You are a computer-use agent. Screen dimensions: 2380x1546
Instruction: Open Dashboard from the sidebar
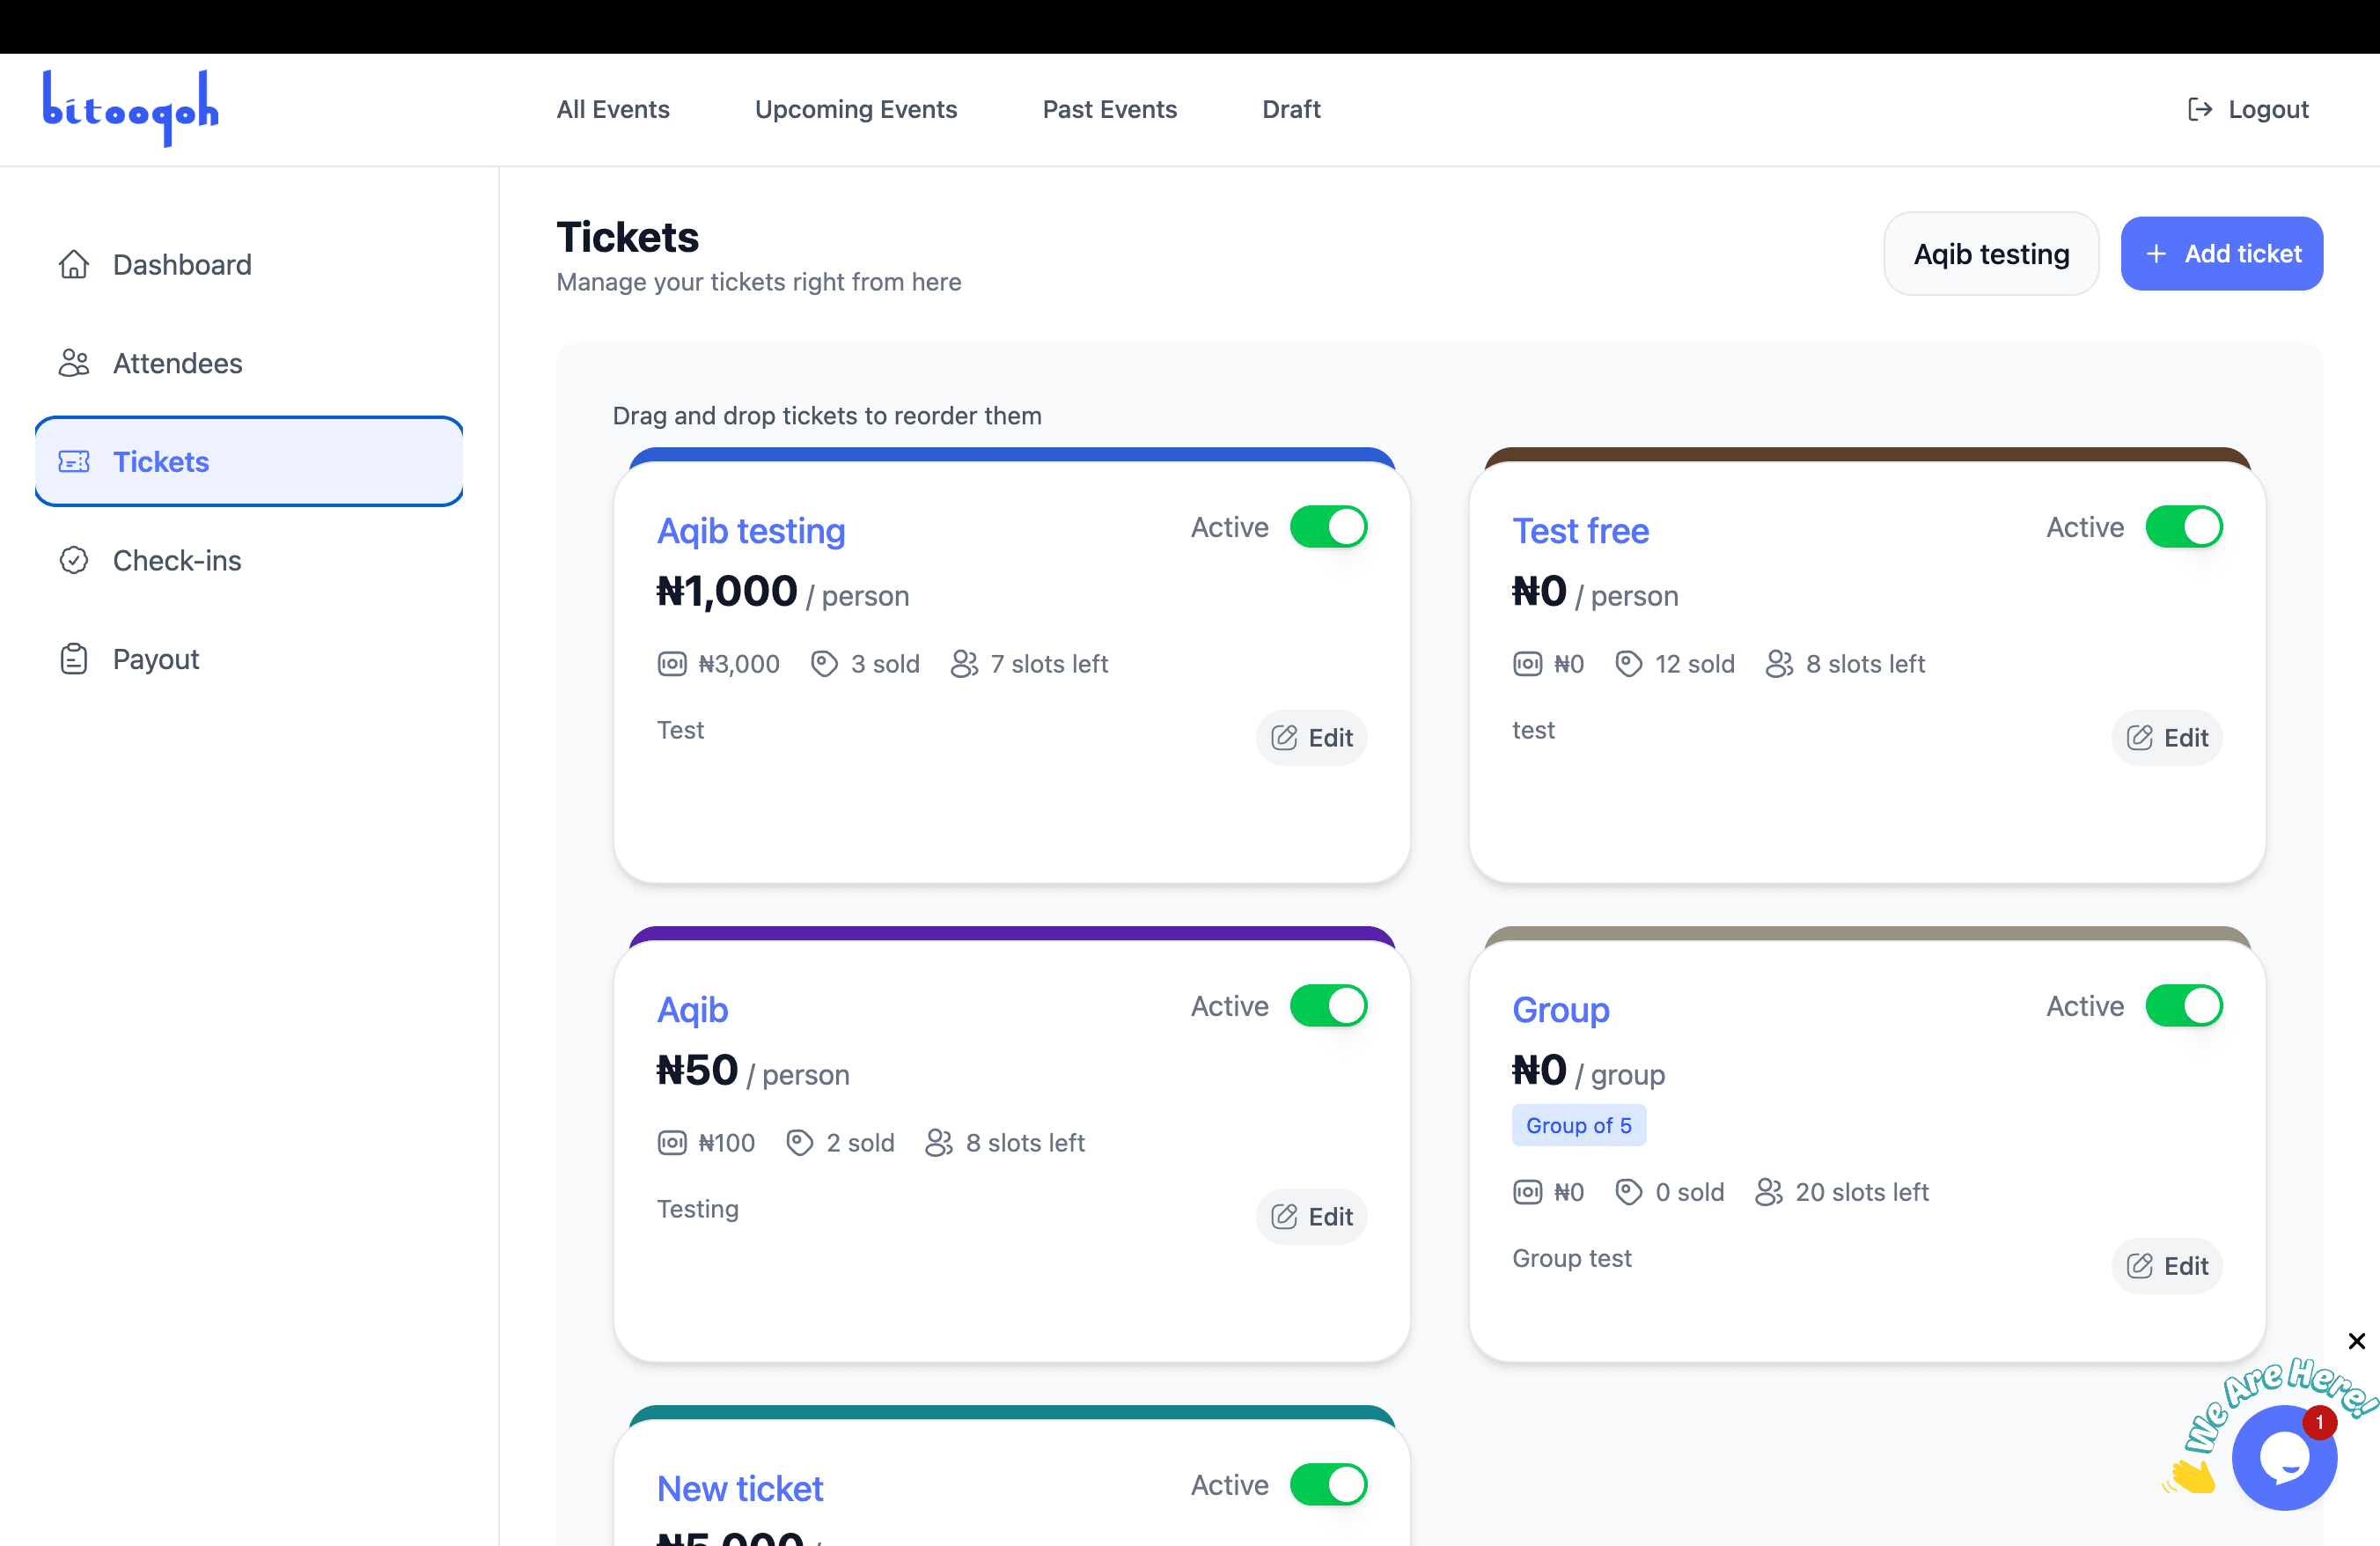tap(249, 264)
